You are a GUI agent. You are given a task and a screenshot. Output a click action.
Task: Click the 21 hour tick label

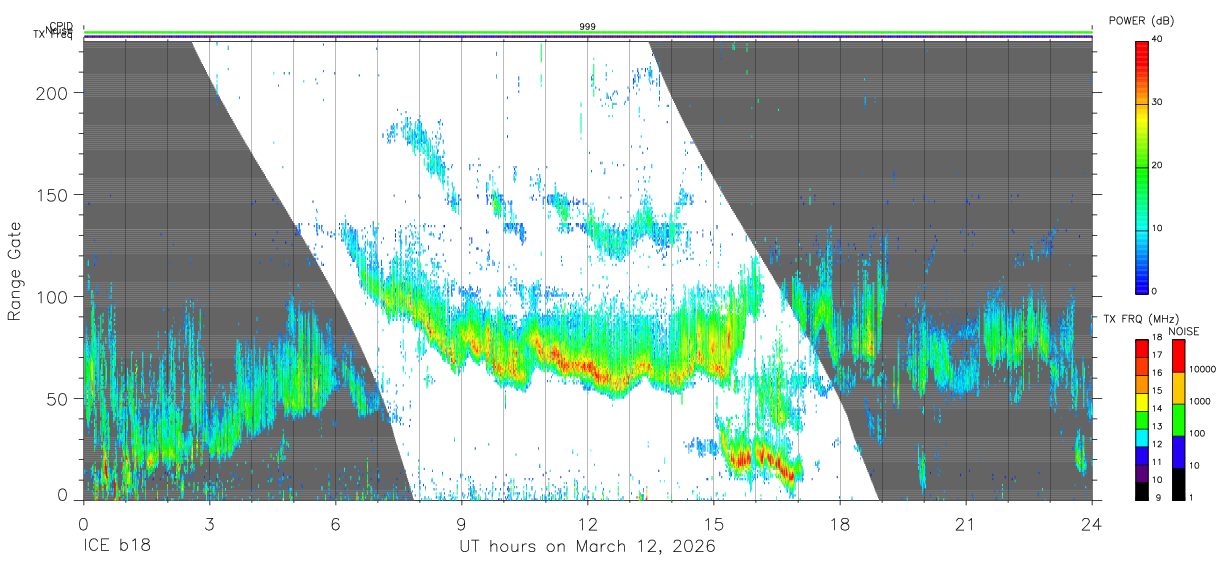(x=966, y=524)
